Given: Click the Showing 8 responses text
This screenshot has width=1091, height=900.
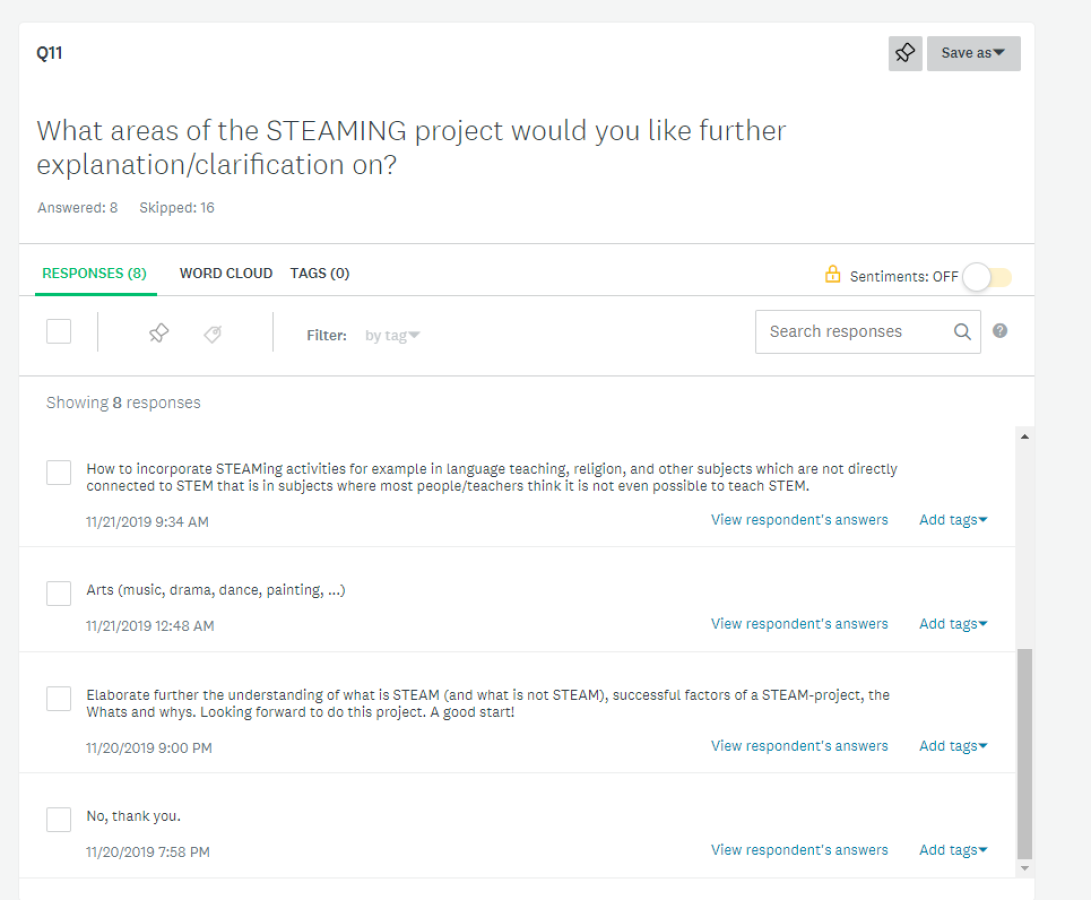Looking at the screenshot, I should tap(123, 402).
